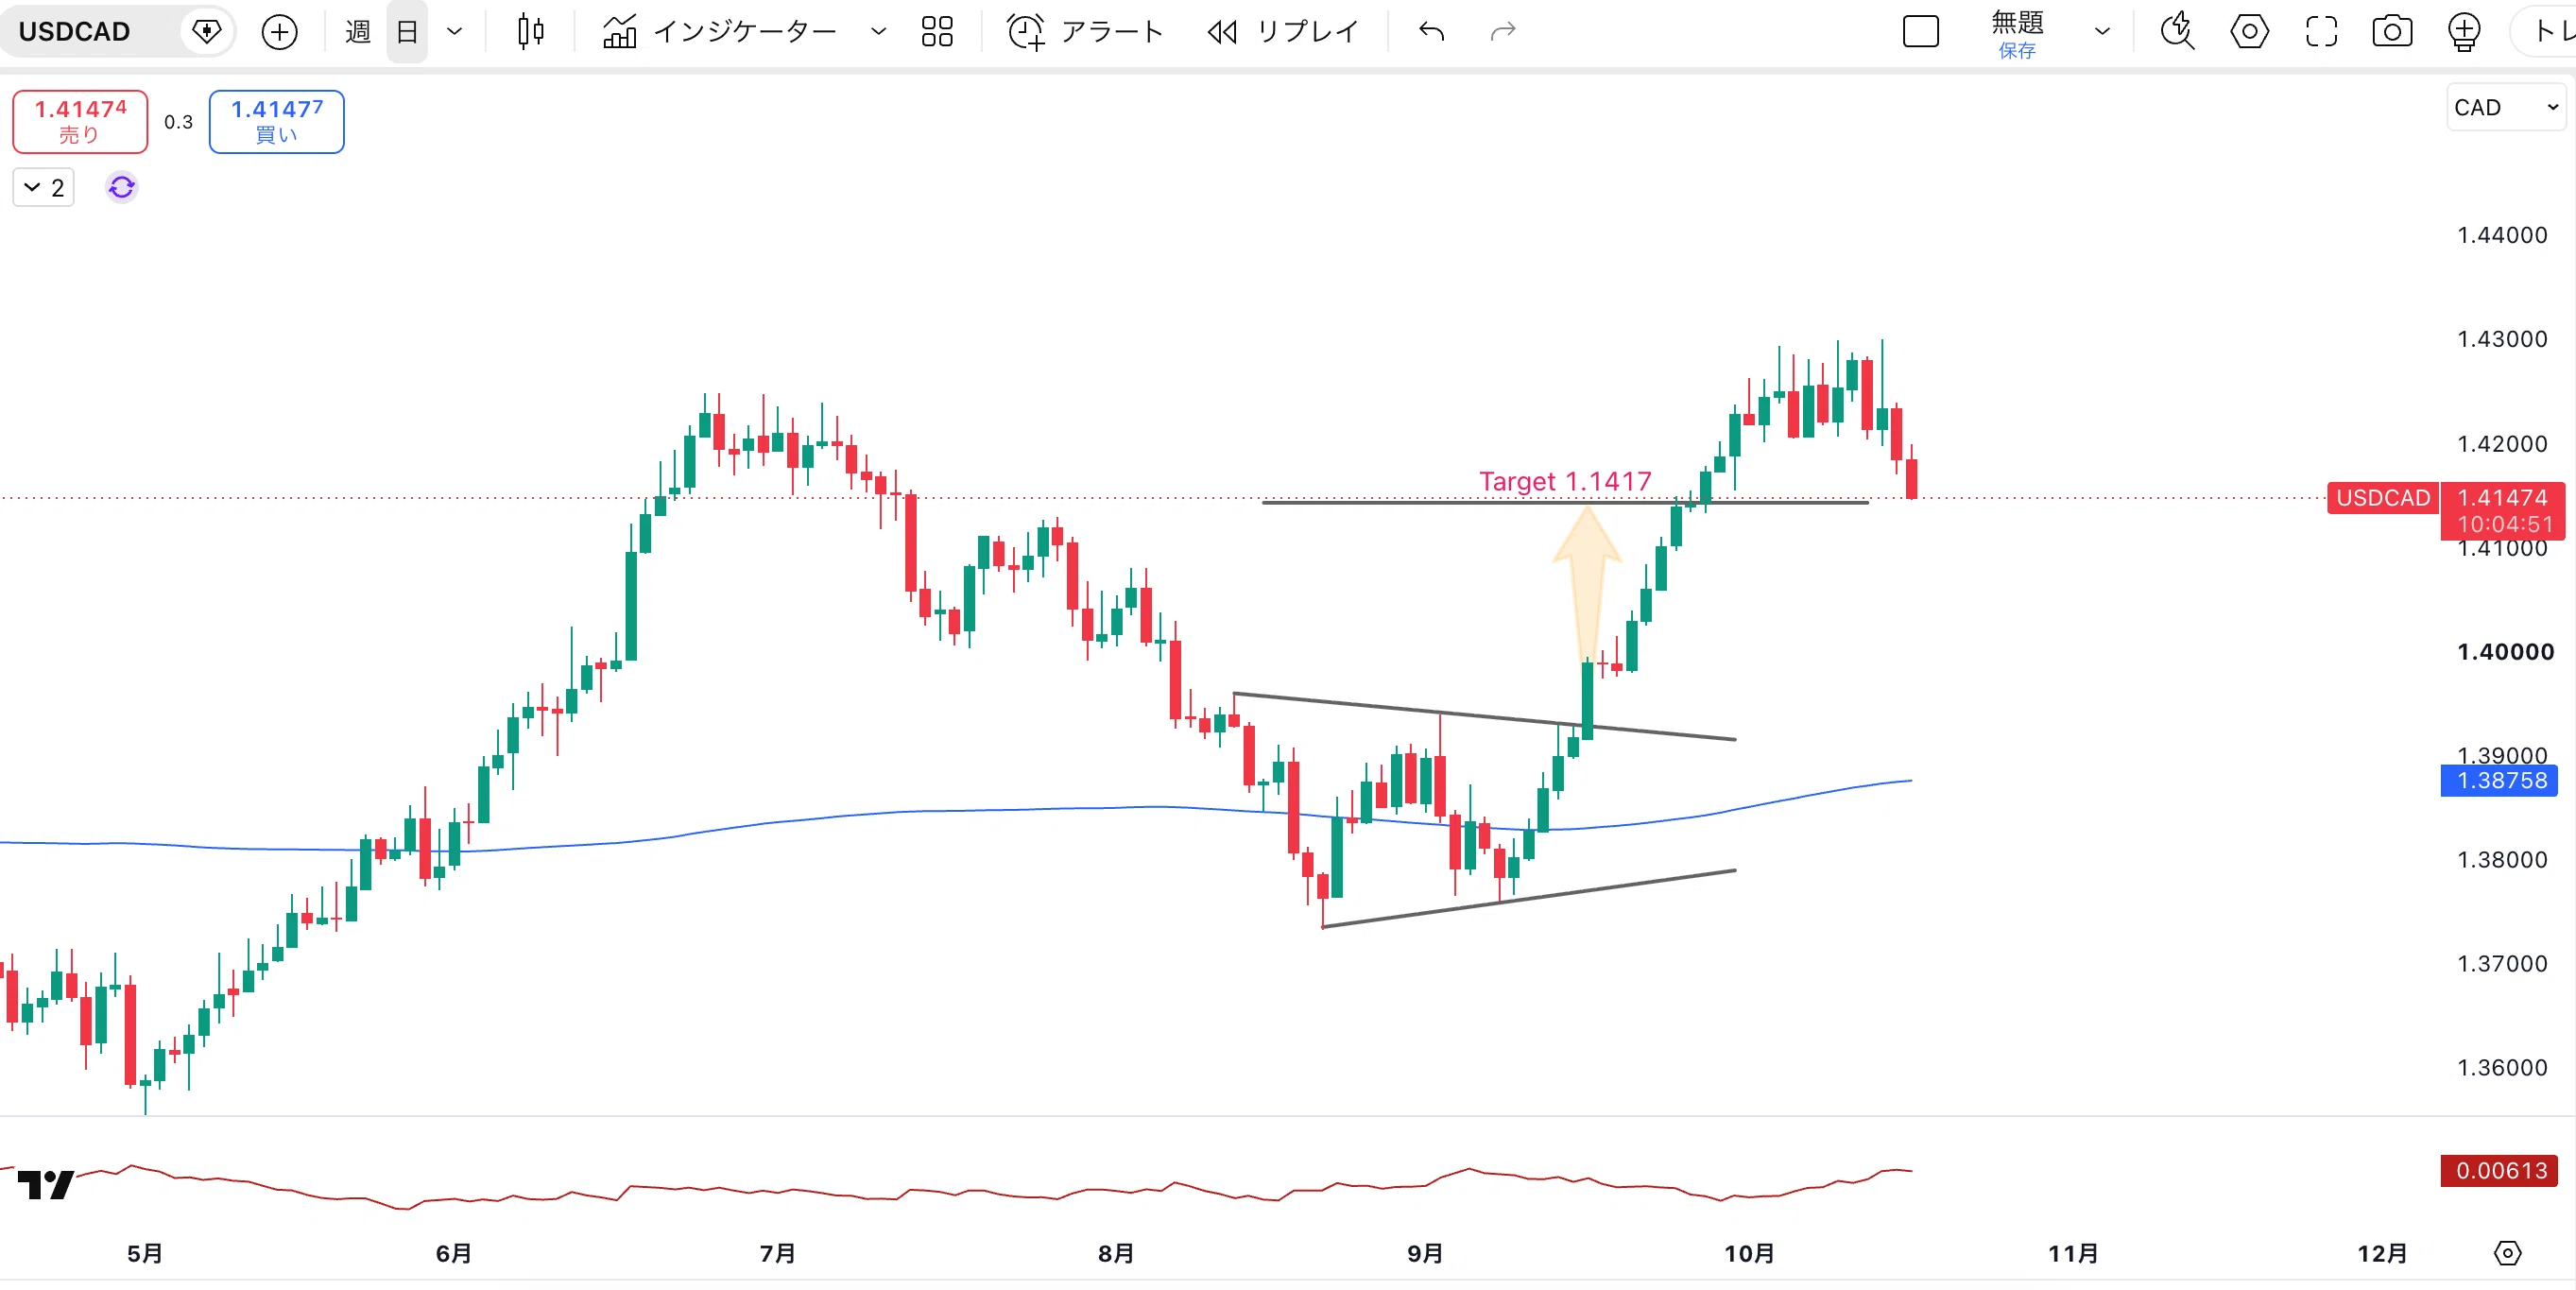2576x1290 pixels.
Task: Open the インジケーター indicators menu
Action: point(721,32)
